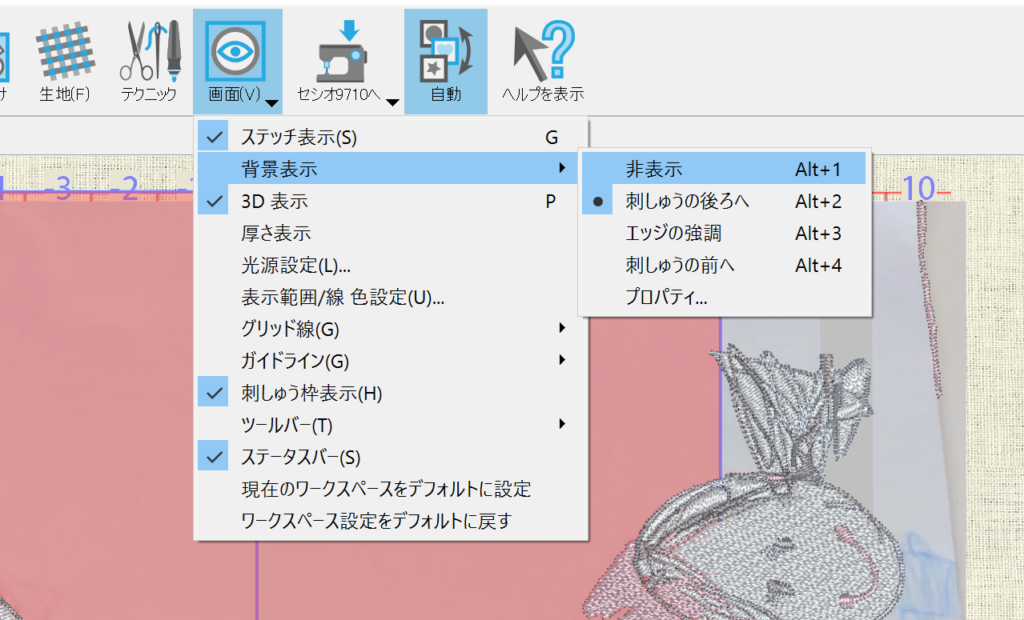The width and height of the screenshot is (1024, 620).
Task: Disable 刺しゅう枠表示(H) hoop display
Action: pyautogui.click(x=311, y=393)
